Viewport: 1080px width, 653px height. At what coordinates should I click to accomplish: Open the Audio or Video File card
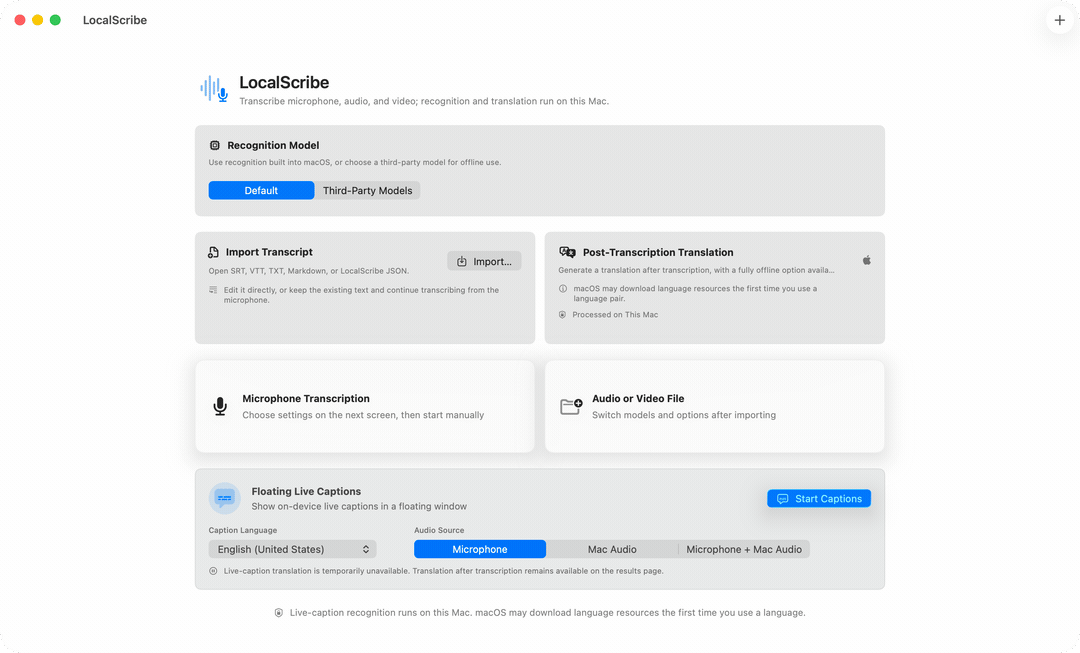(715, 406)
